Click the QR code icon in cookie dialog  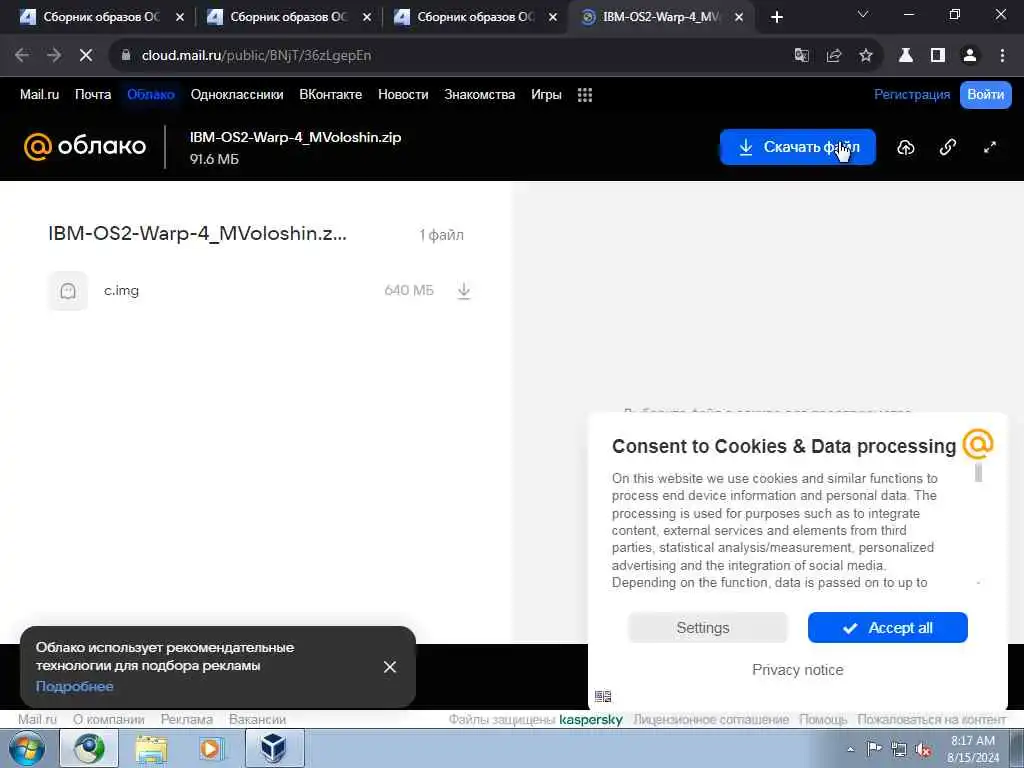(x=603, y=696)
